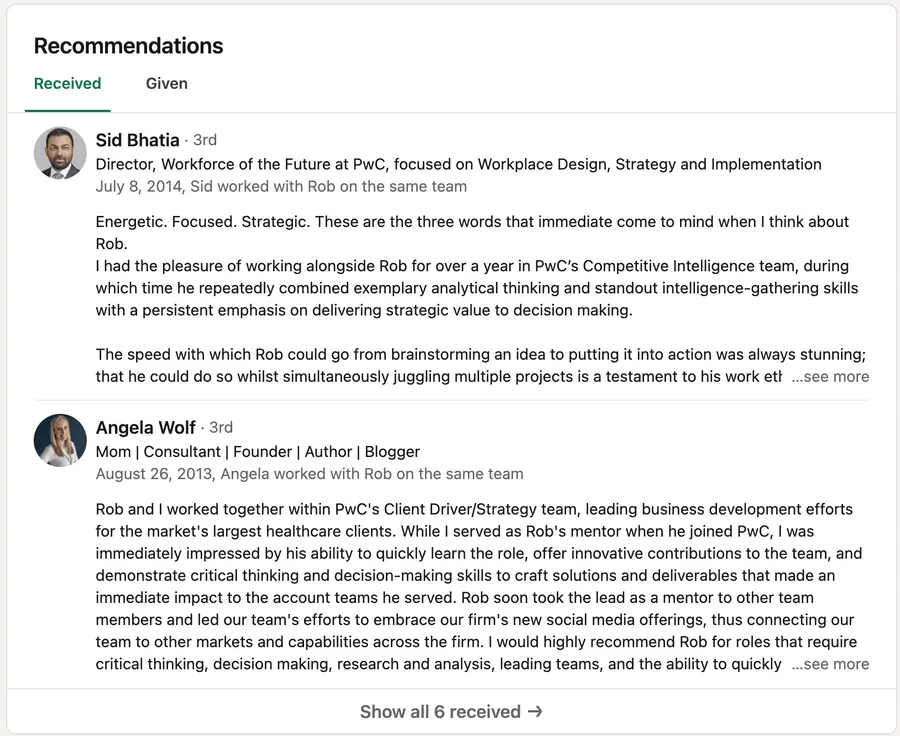Click Sid Bhatia's name link

pyautogui.click(x=137, y=140)
